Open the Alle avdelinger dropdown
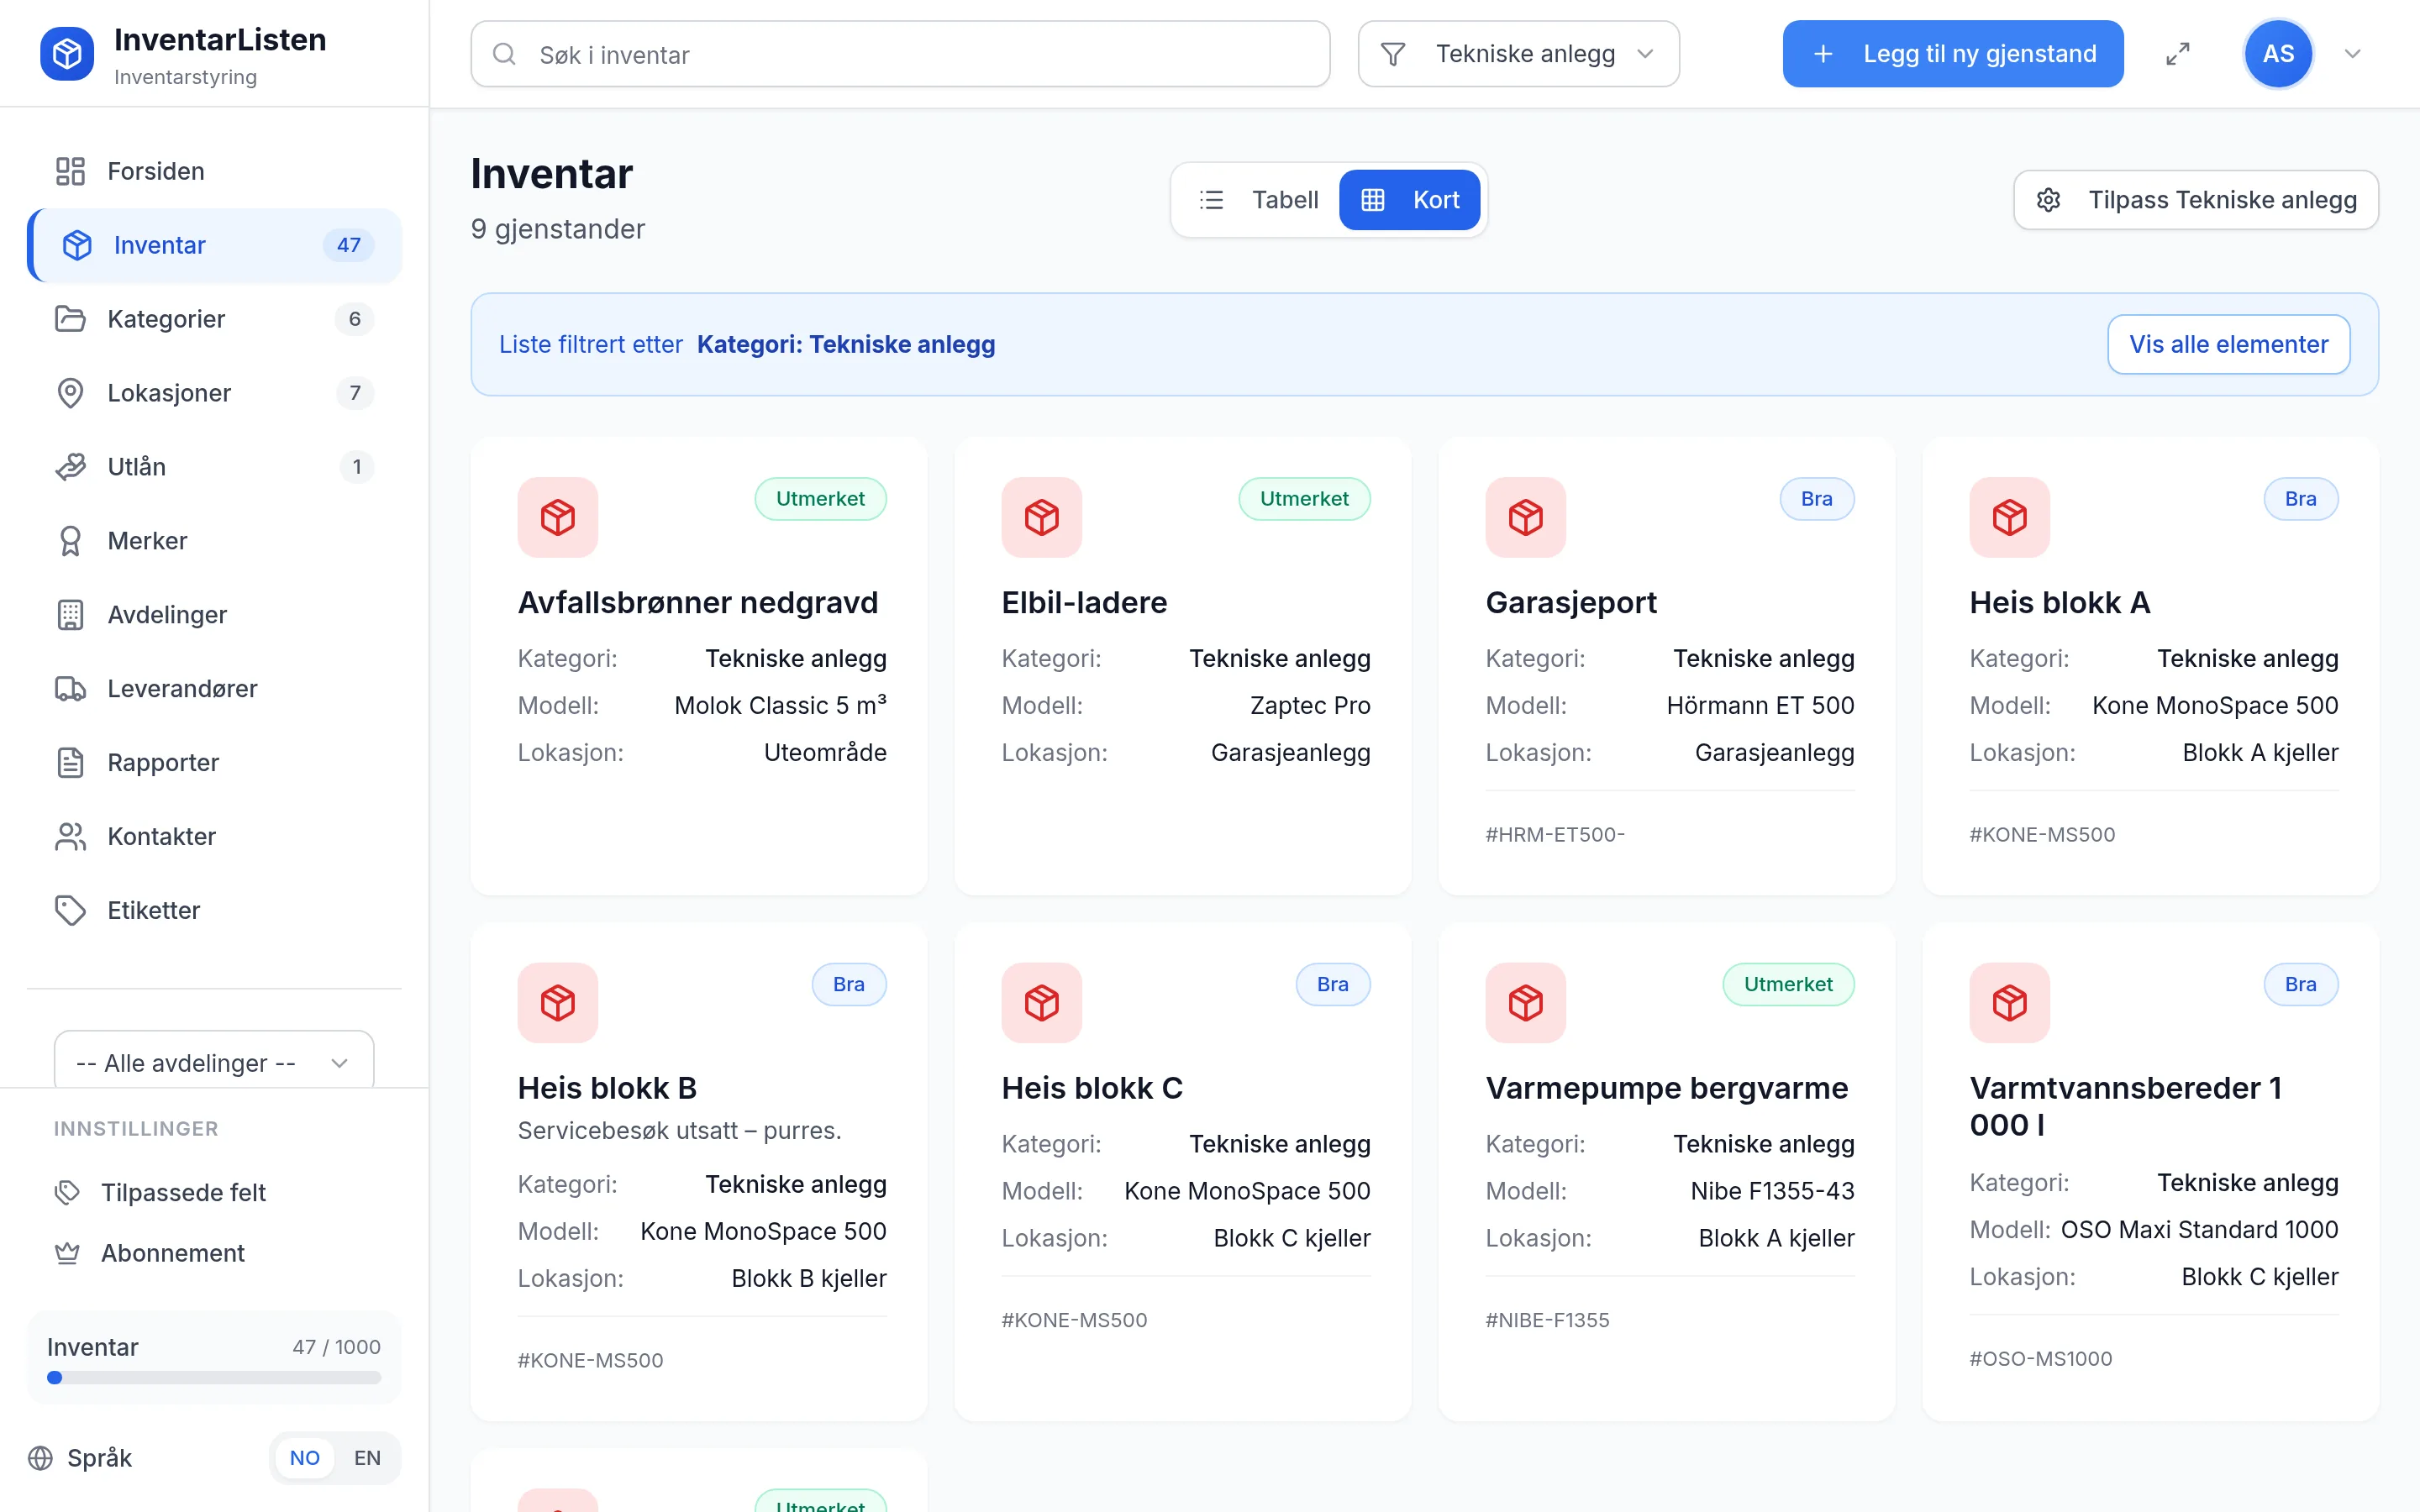 214,1062
